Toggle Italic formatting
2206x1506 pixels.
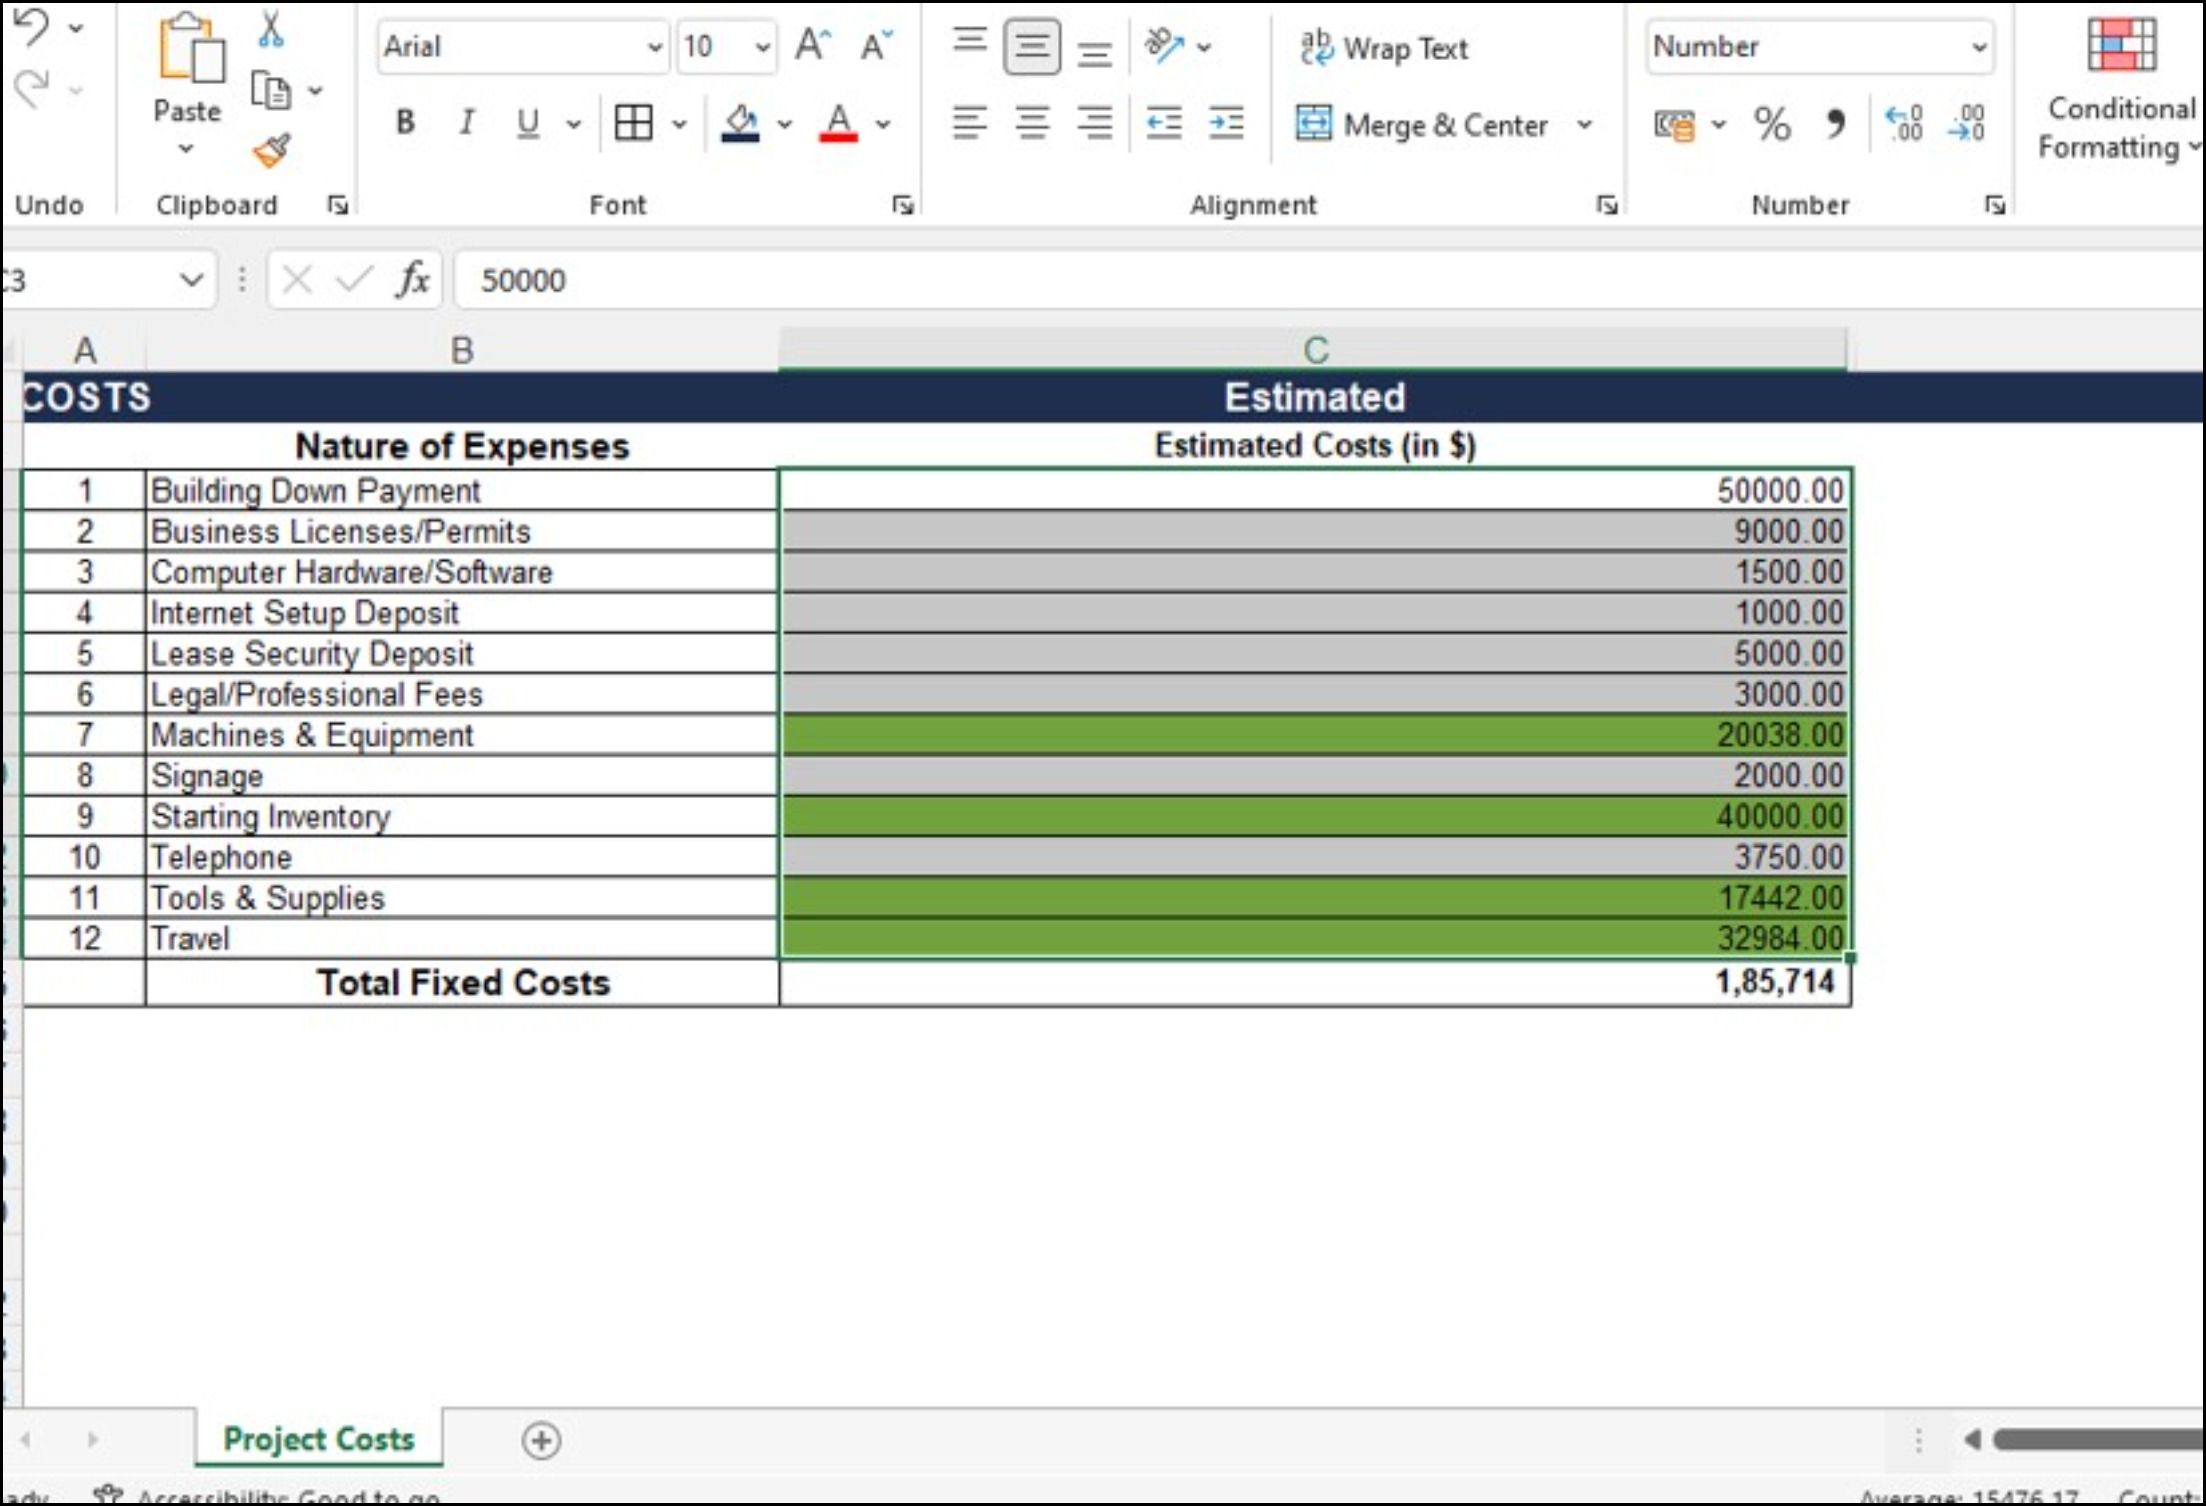(x=466, y=124)
